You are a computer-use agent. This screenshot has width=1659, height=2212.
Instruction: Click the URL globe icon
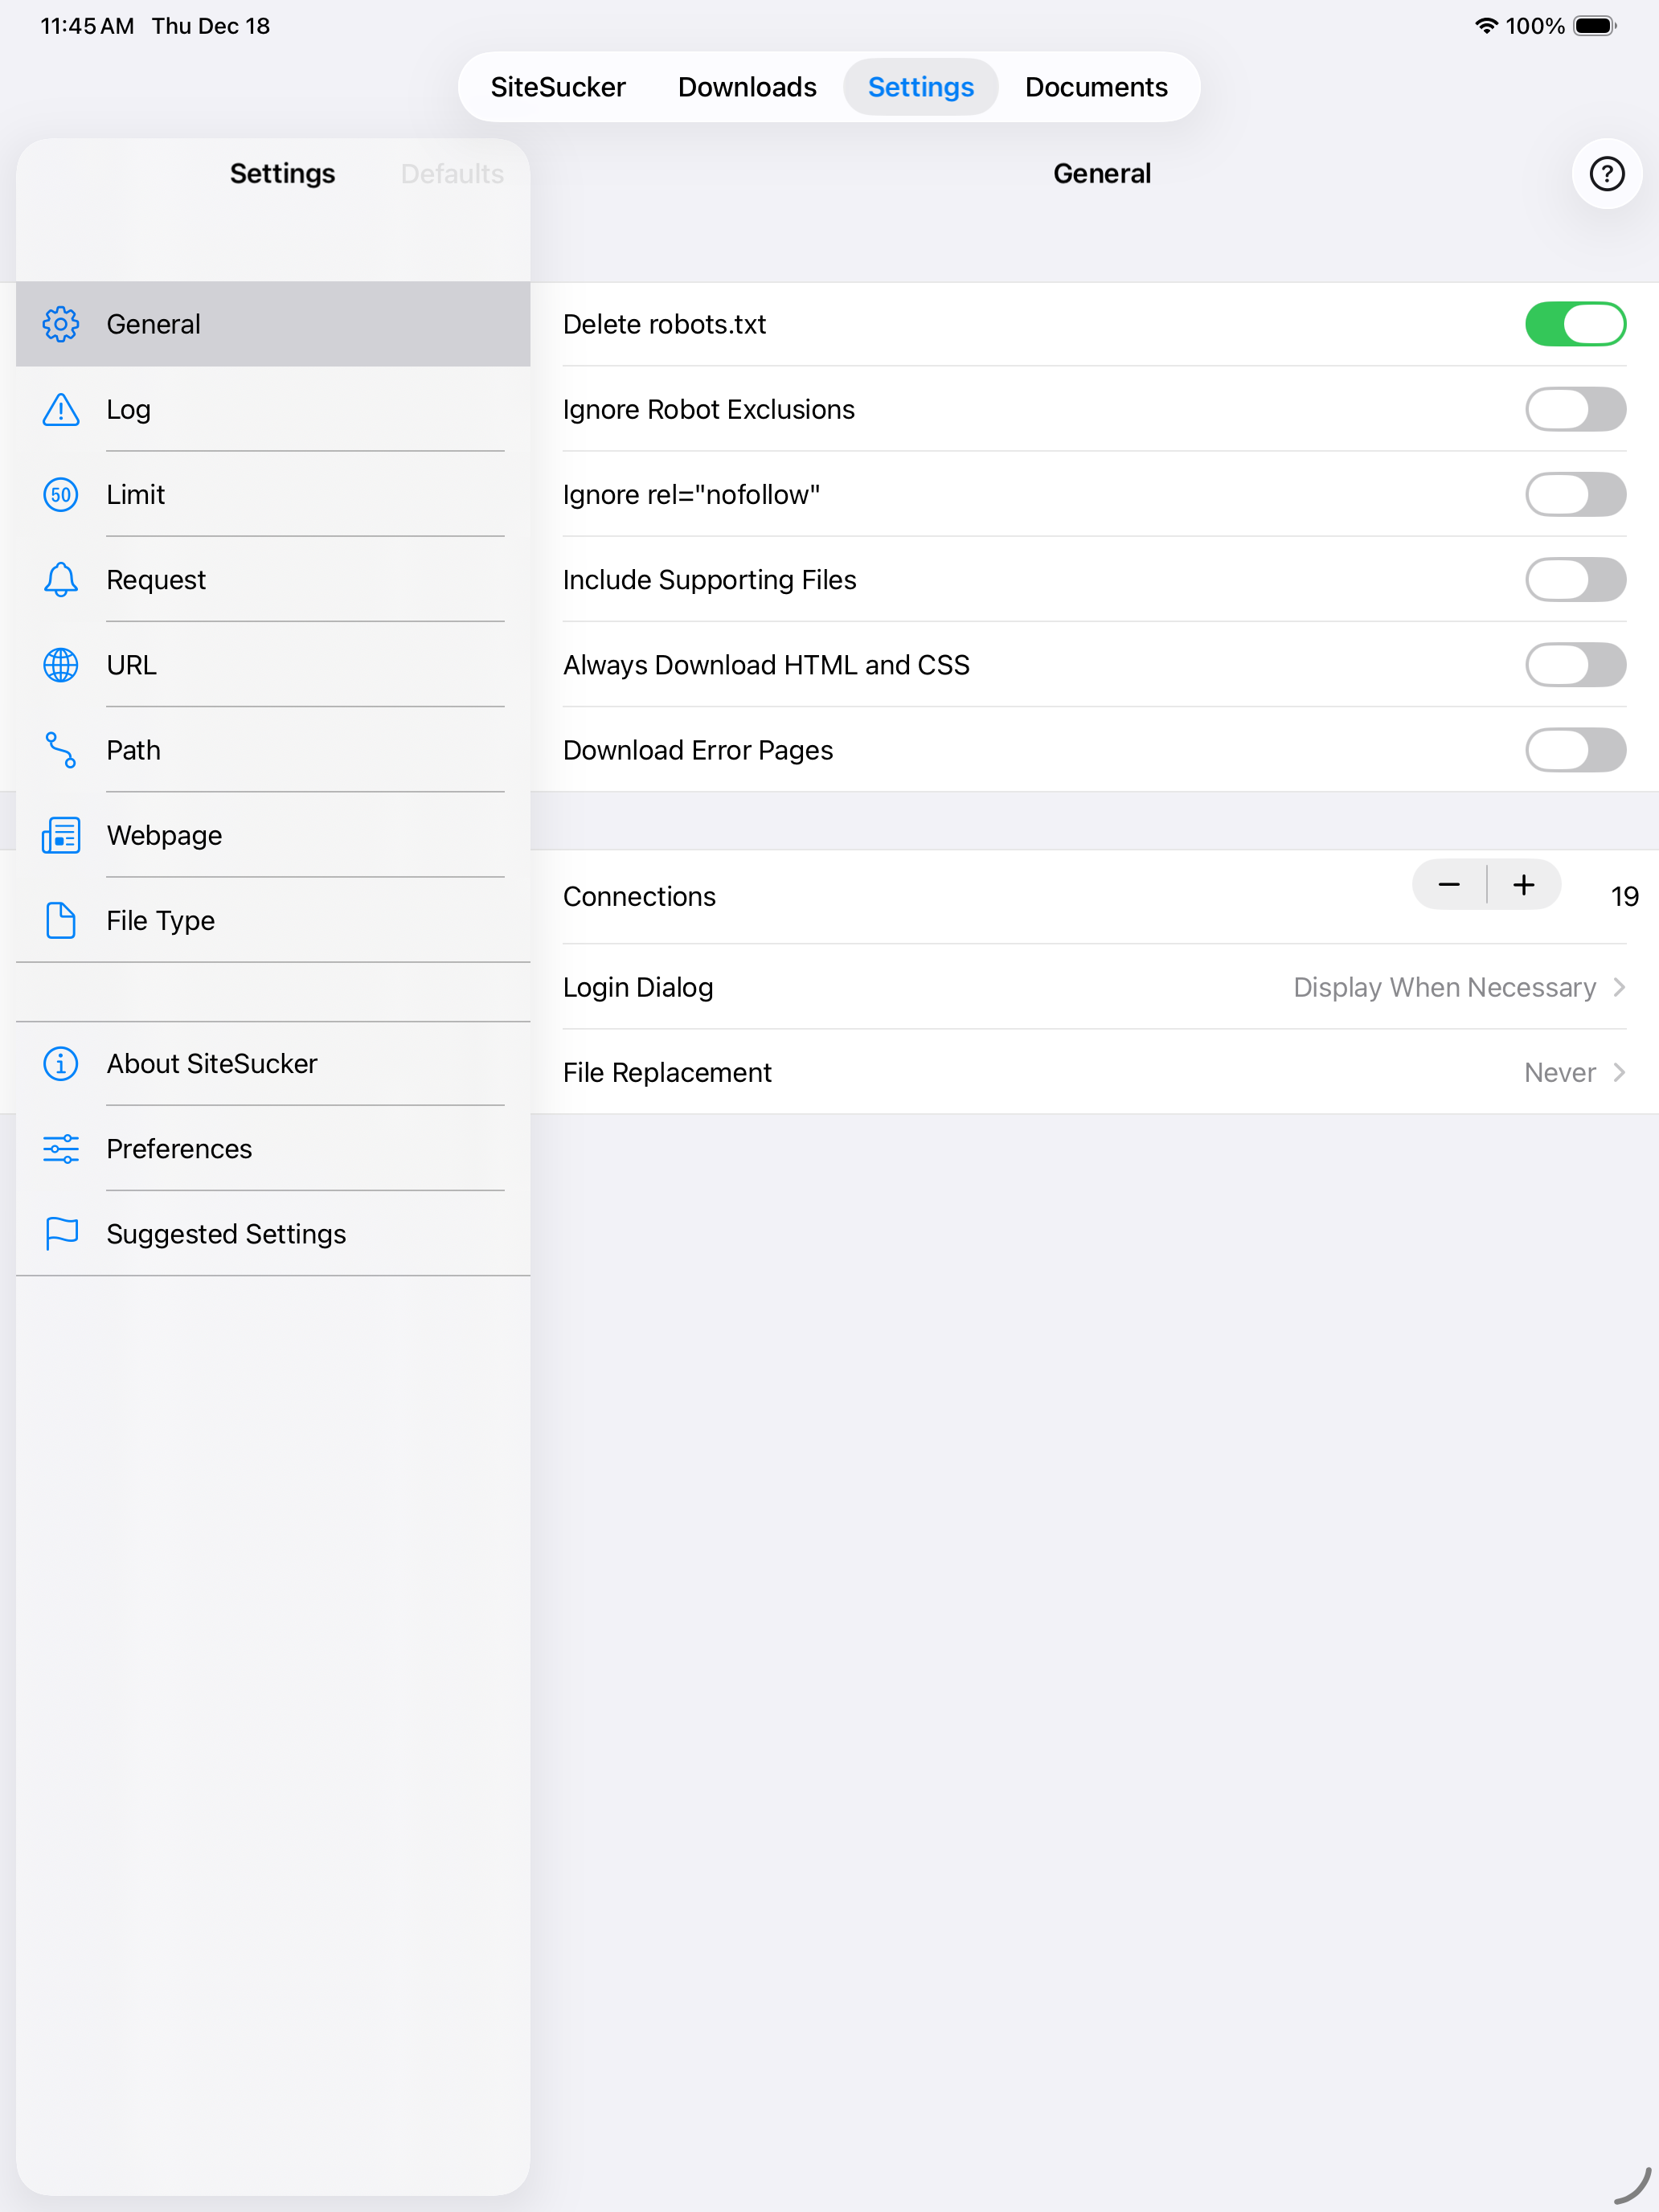60,665
